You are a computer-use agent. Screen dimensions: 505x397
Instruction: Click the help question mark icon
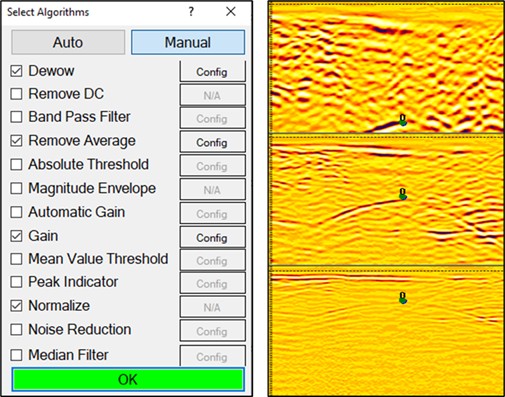pyautogui.click(x=191, y=12)
